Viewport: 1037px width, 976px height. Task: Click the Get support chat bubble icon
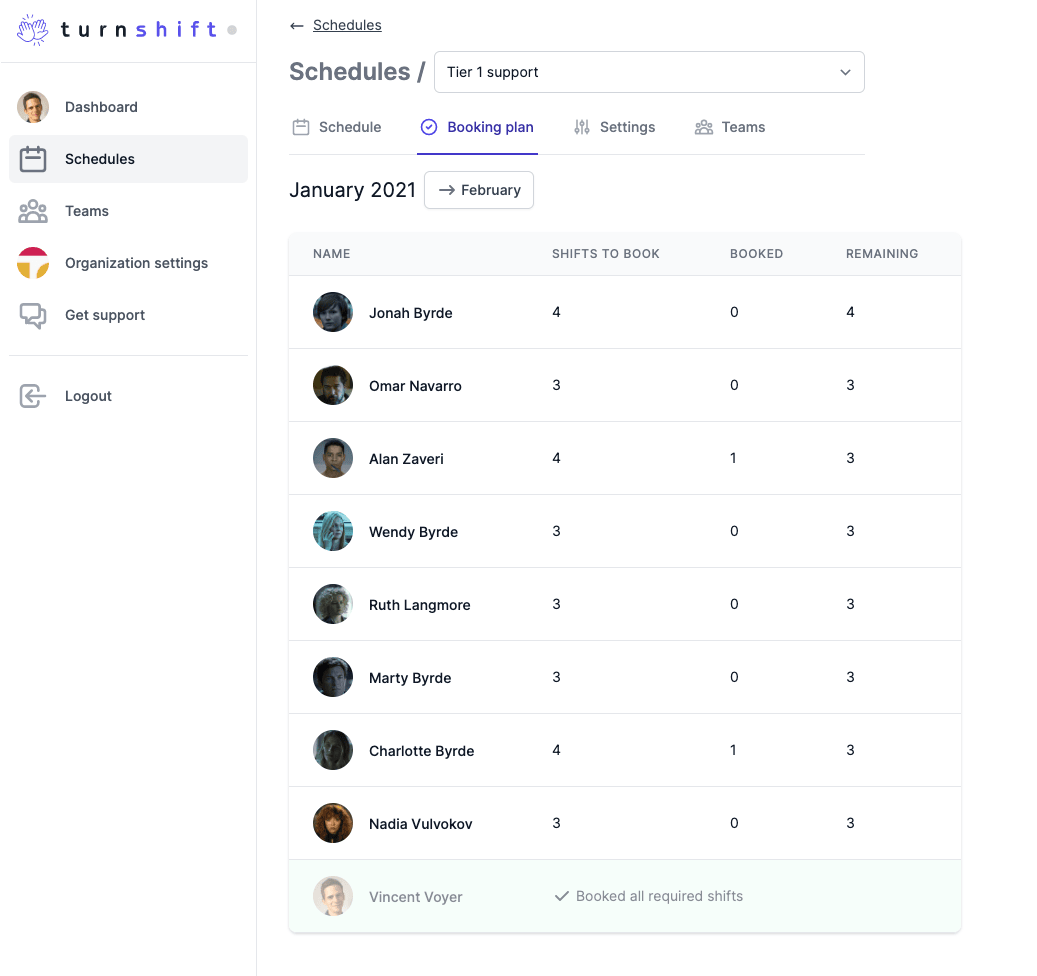[33, 315]
